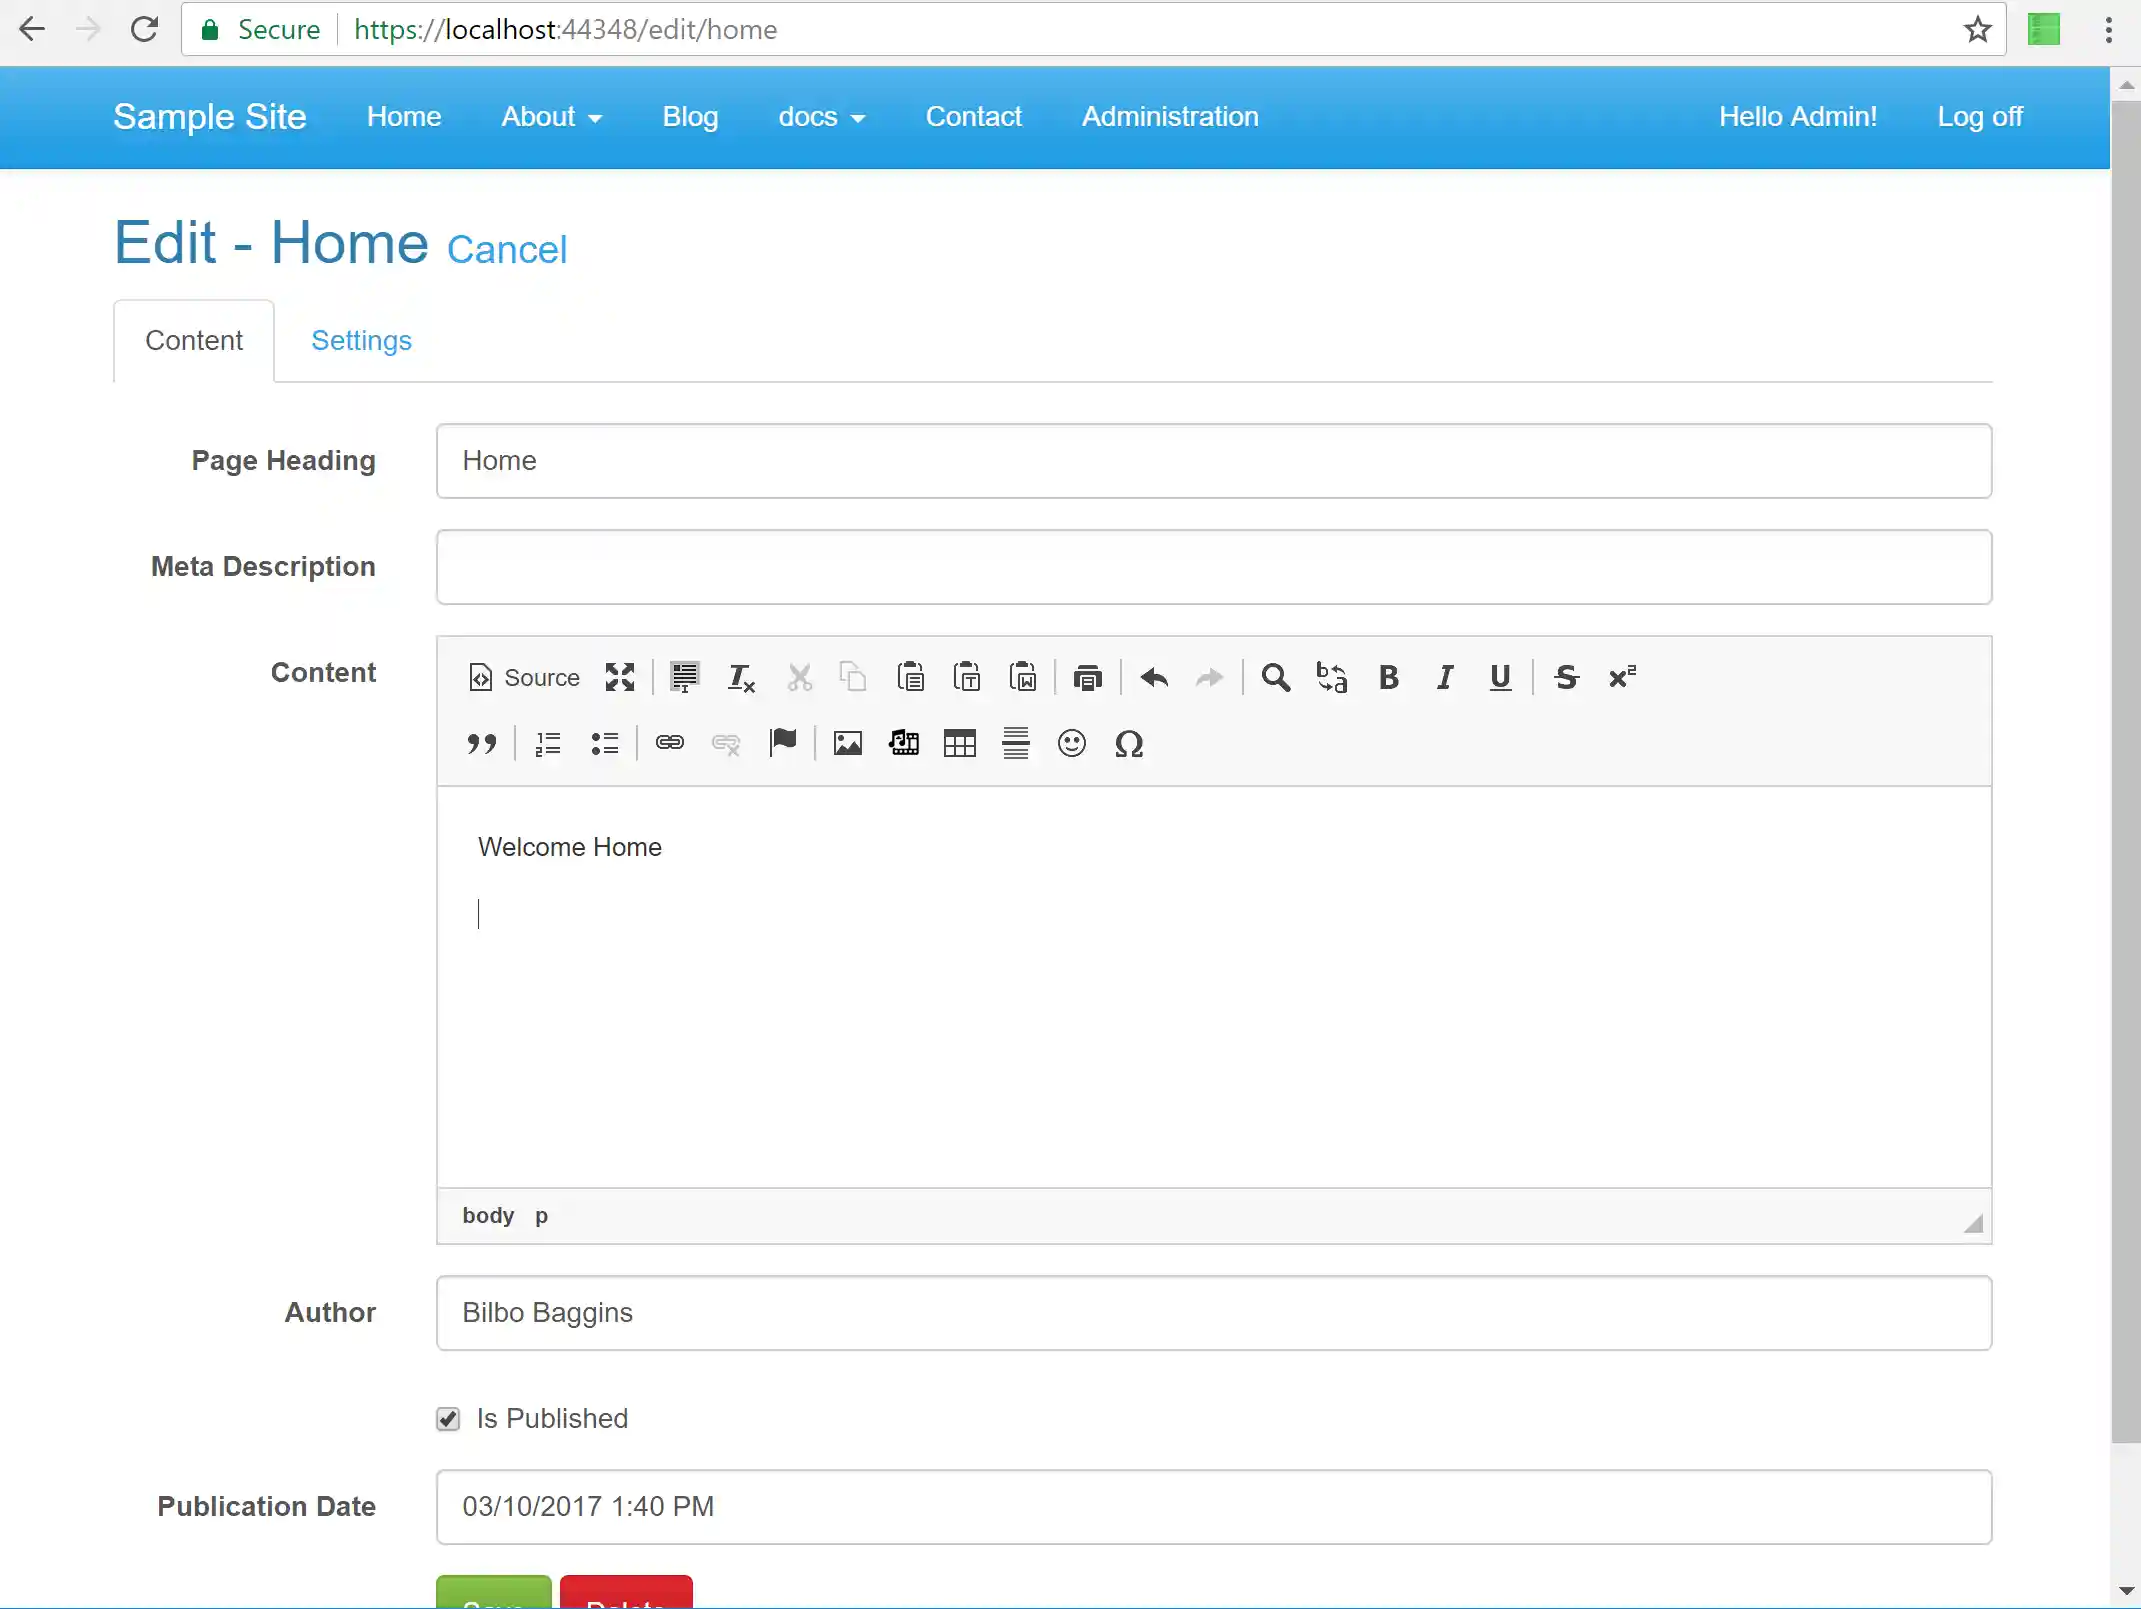Click the Cancel link next to Edit - Home

(x=506, y=249)
